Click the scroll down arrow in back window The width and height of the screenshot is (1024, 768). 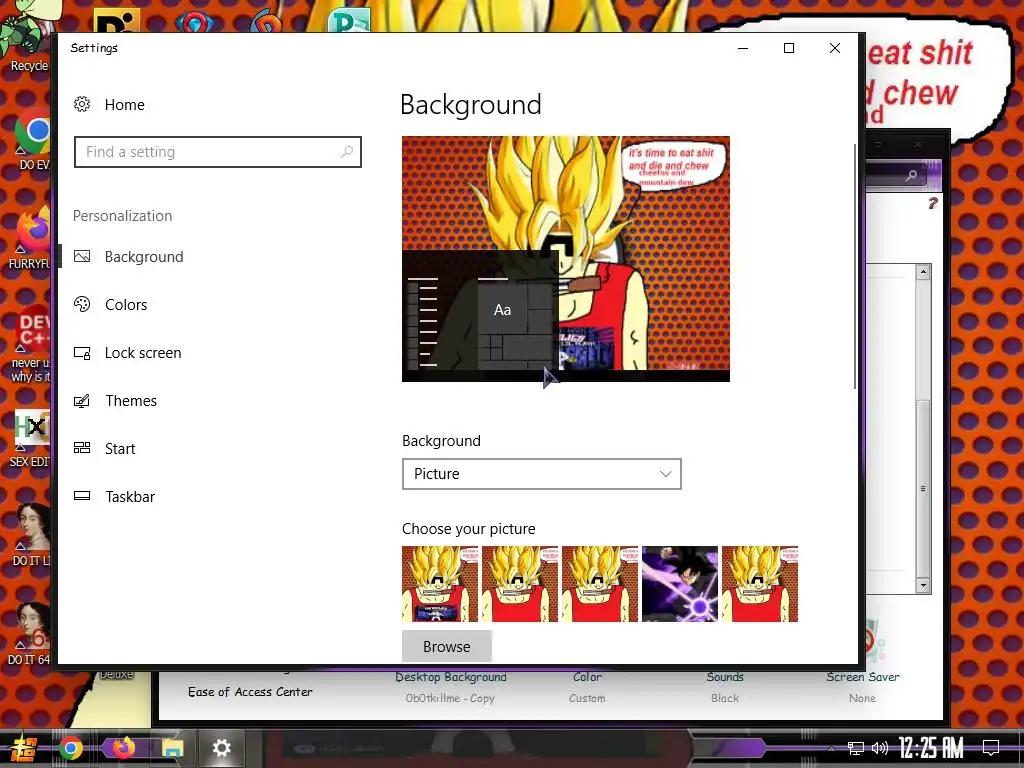coord(923,585)
